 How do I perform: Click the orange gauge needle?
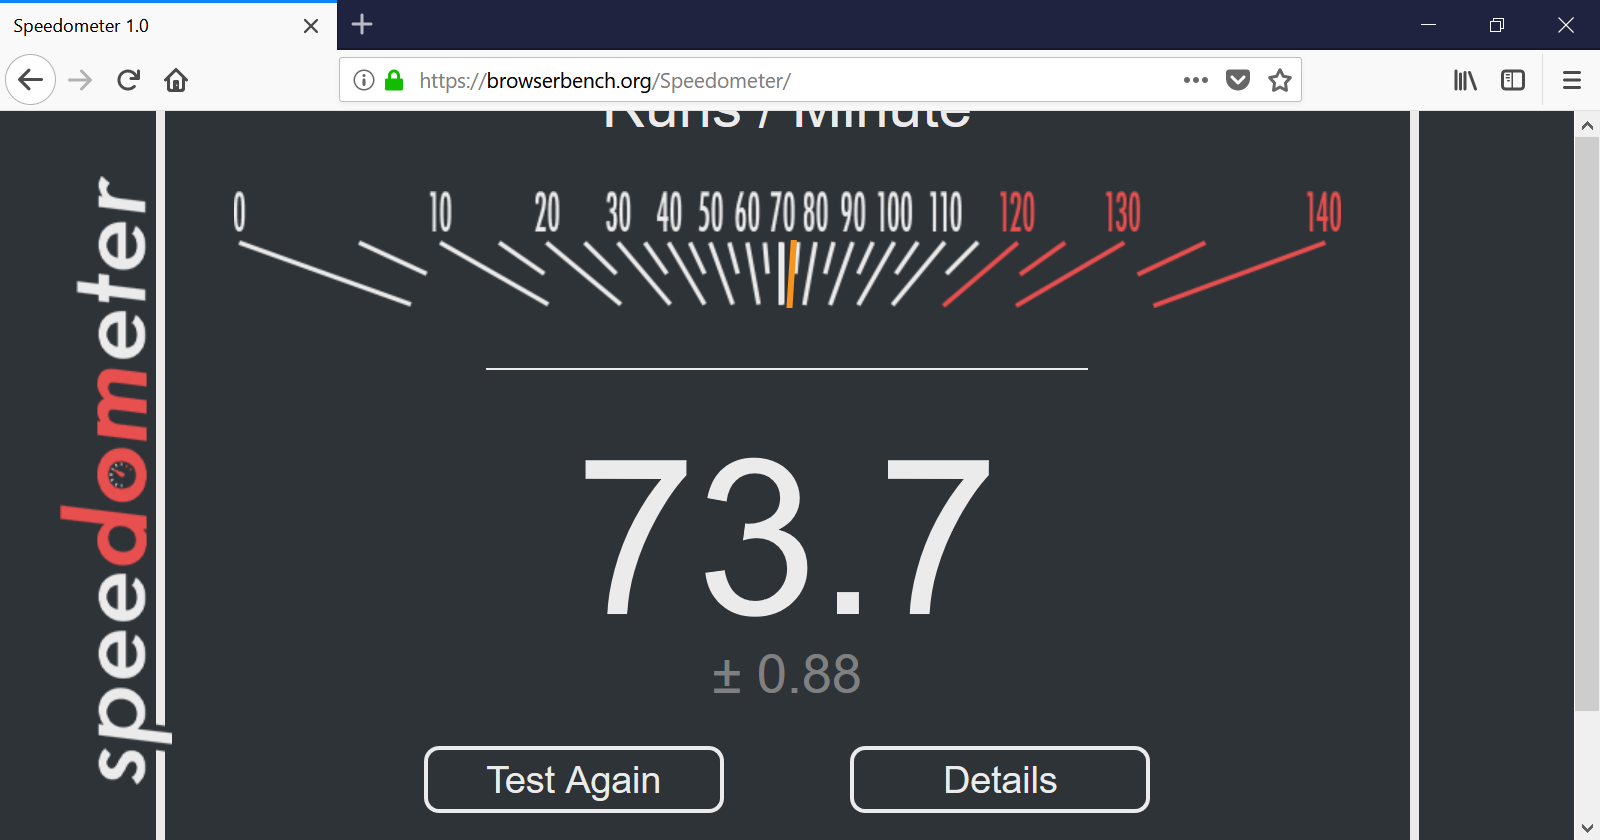coord(791,274)
